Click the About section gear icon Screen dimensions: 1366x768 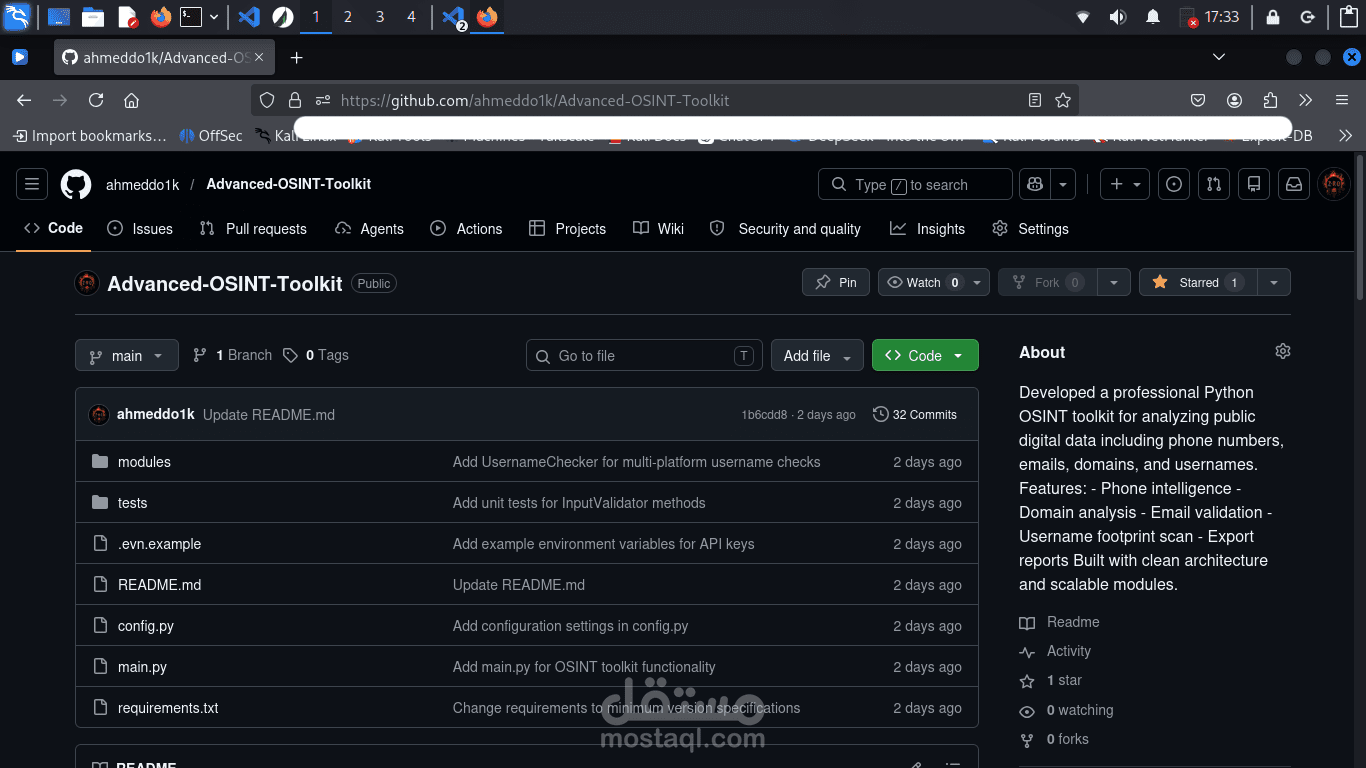(1283, 351)
